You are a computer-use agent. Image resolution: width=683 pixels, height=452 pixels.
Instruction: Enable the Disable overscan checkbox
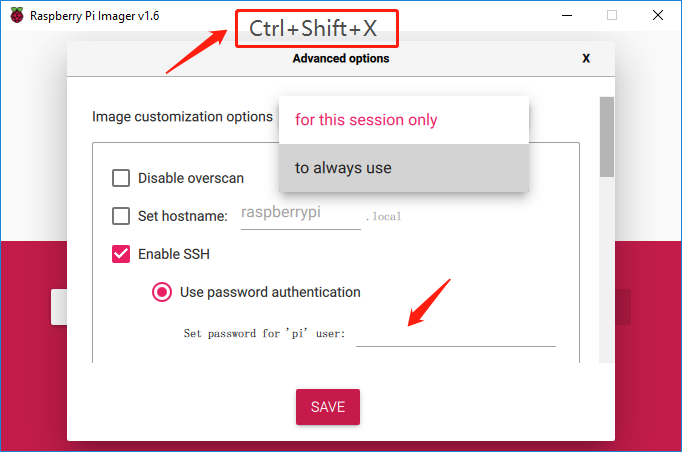[x=121, y=178]
